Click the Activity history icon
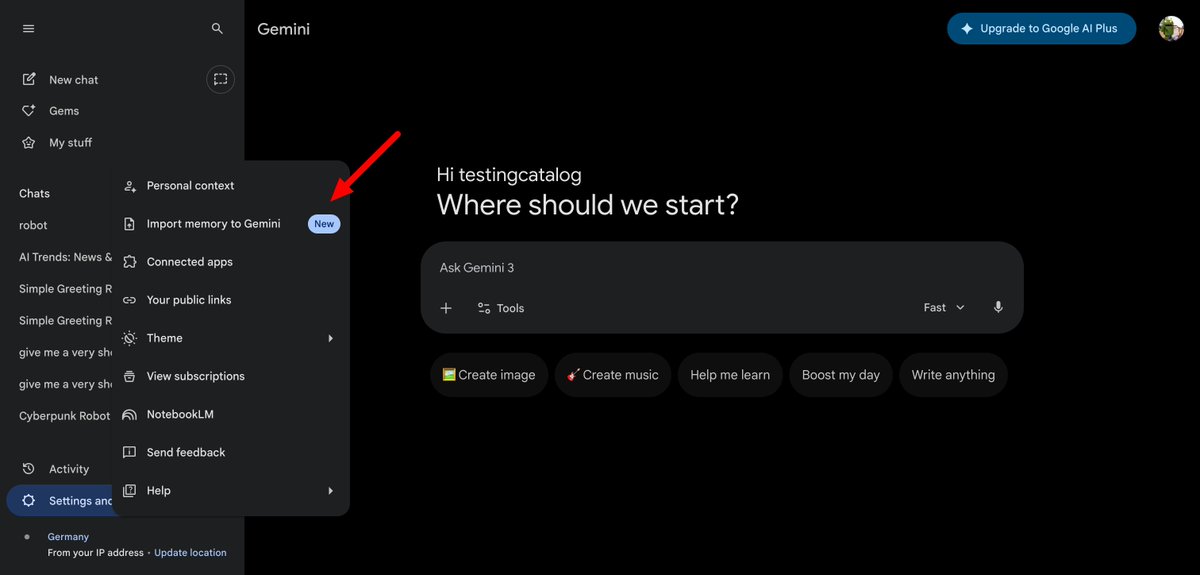The width and height of the screenshot is (1200, 575). pos(29,469)
